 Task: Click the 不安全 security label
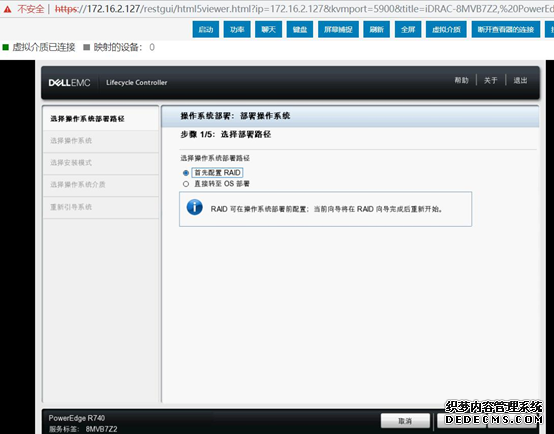[x=30, y=9]
